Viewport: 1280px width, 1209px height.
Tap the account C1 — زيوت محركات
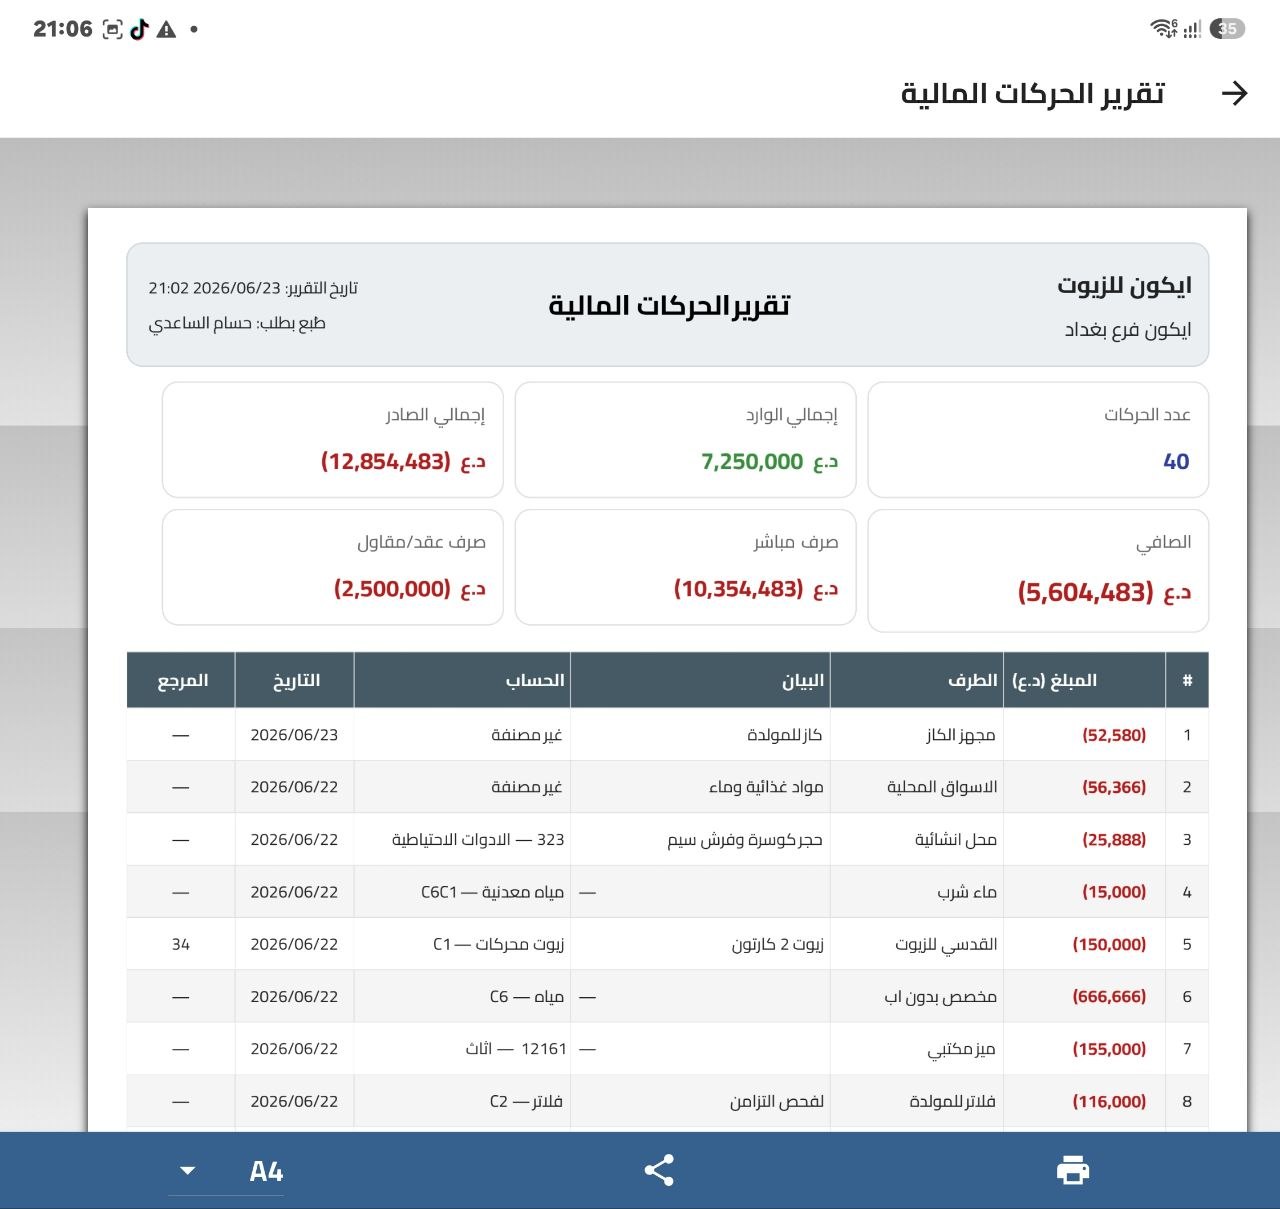pyautogui.click(x=499, y=944)
